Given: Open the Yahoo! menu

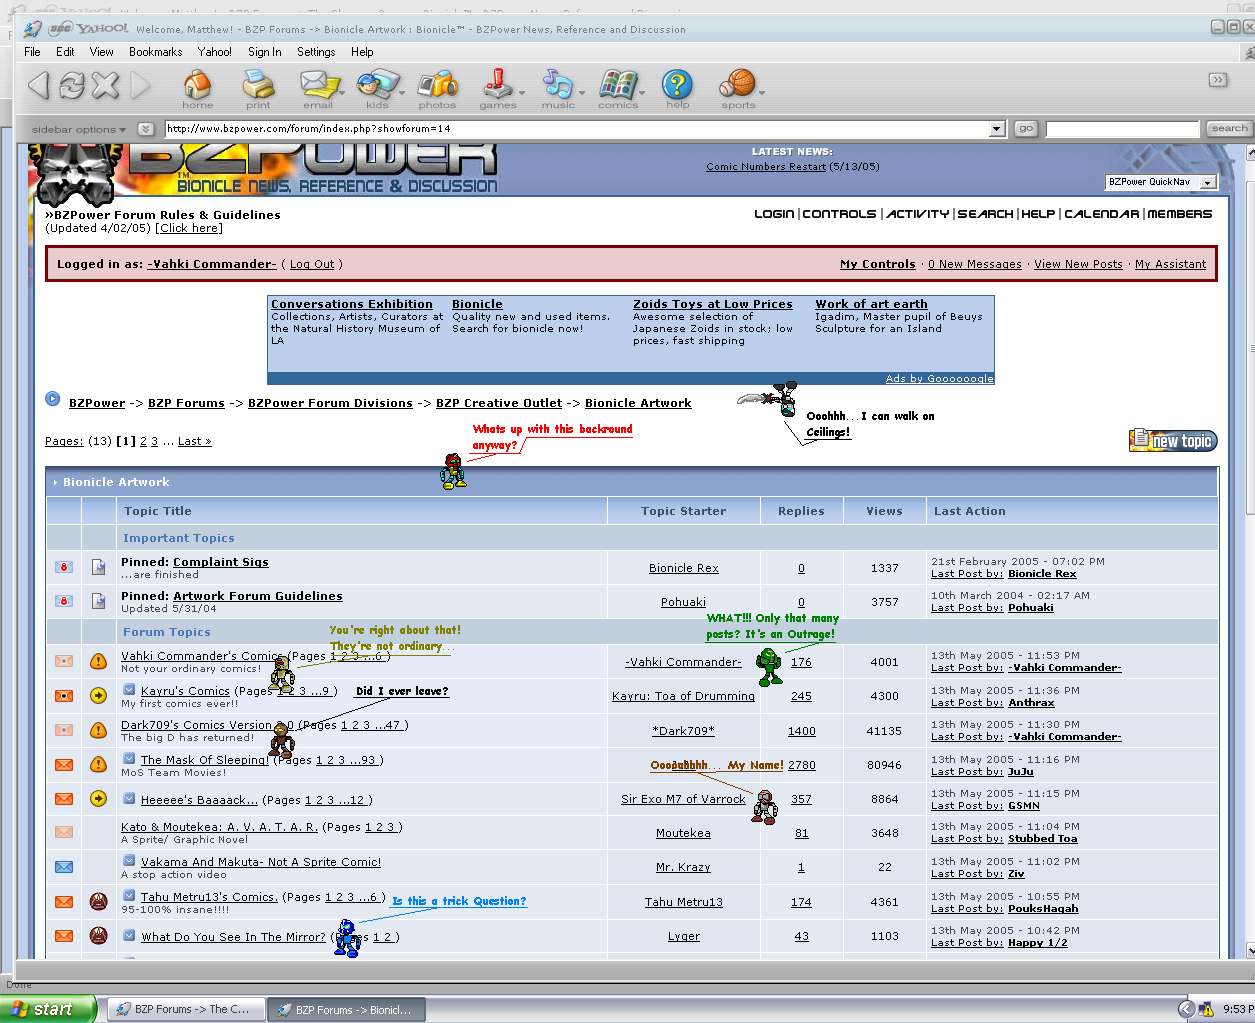Looking at the screenshot, I should tap(214, 52).
